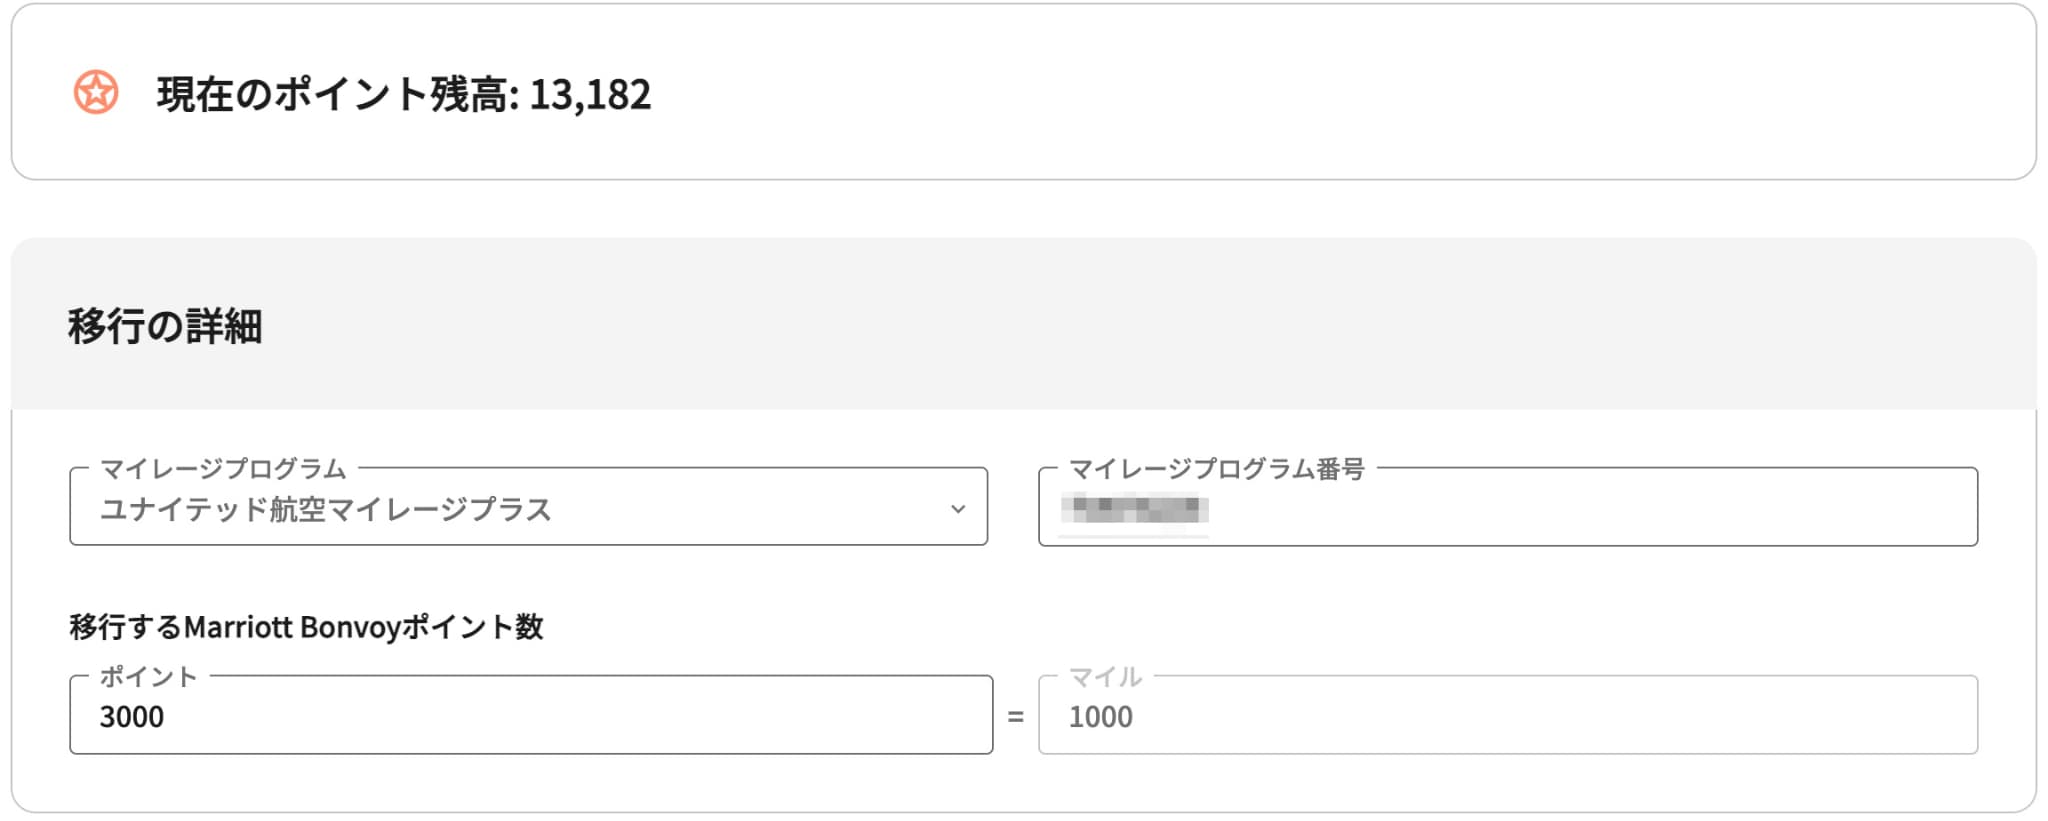Click the orange star points icon
2048x821 pixels.
click(96, 93)
